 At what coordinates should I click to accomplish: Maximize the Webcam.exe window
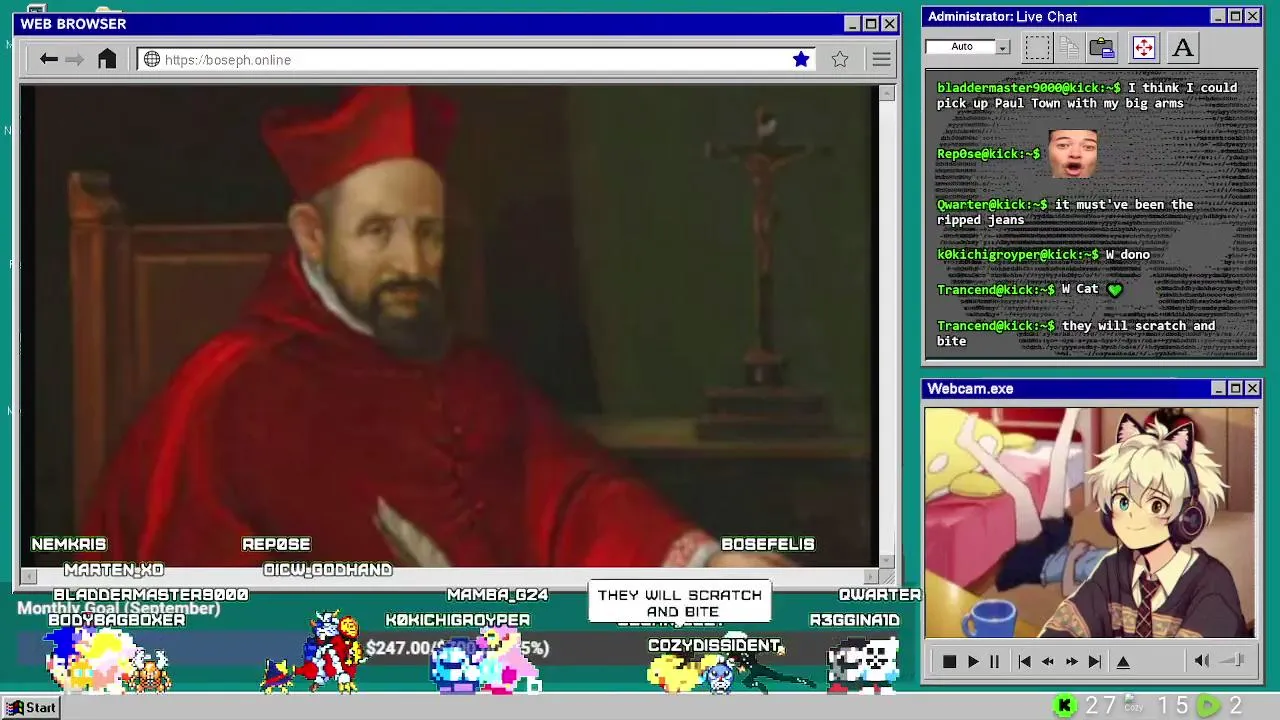pyautogui.click(x=1235, y=388)
